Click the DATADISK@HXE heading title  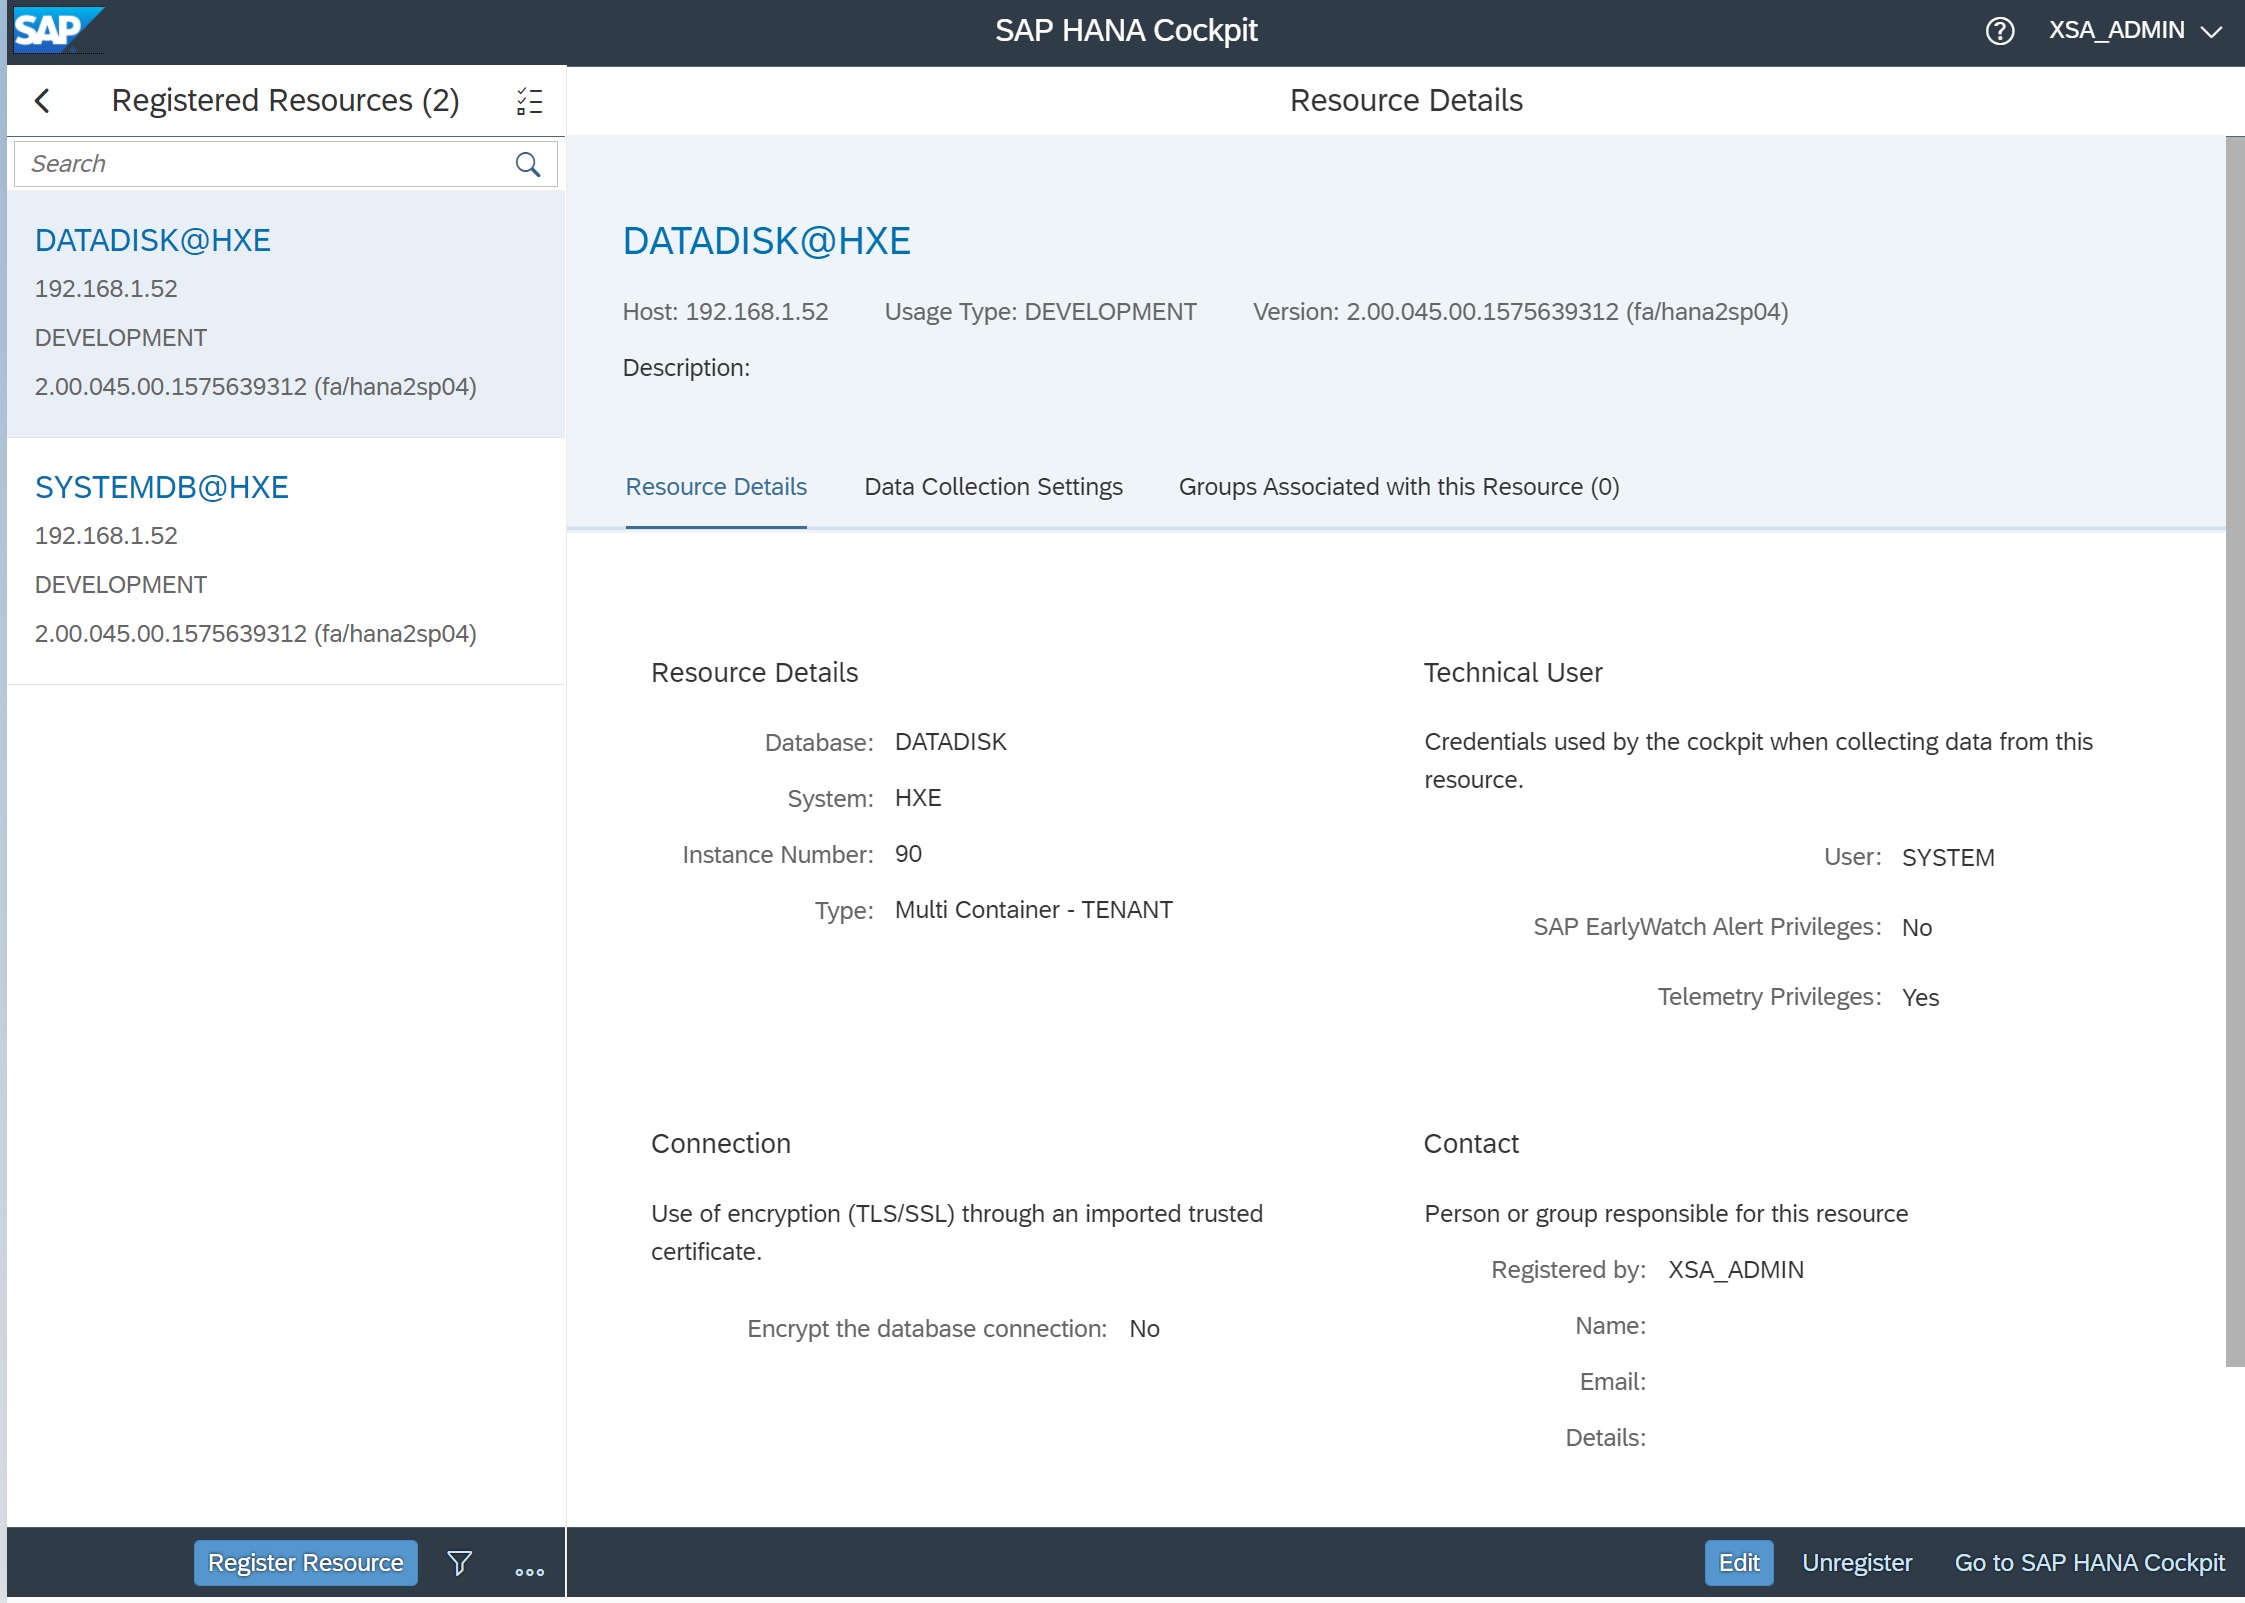(766, 241)
